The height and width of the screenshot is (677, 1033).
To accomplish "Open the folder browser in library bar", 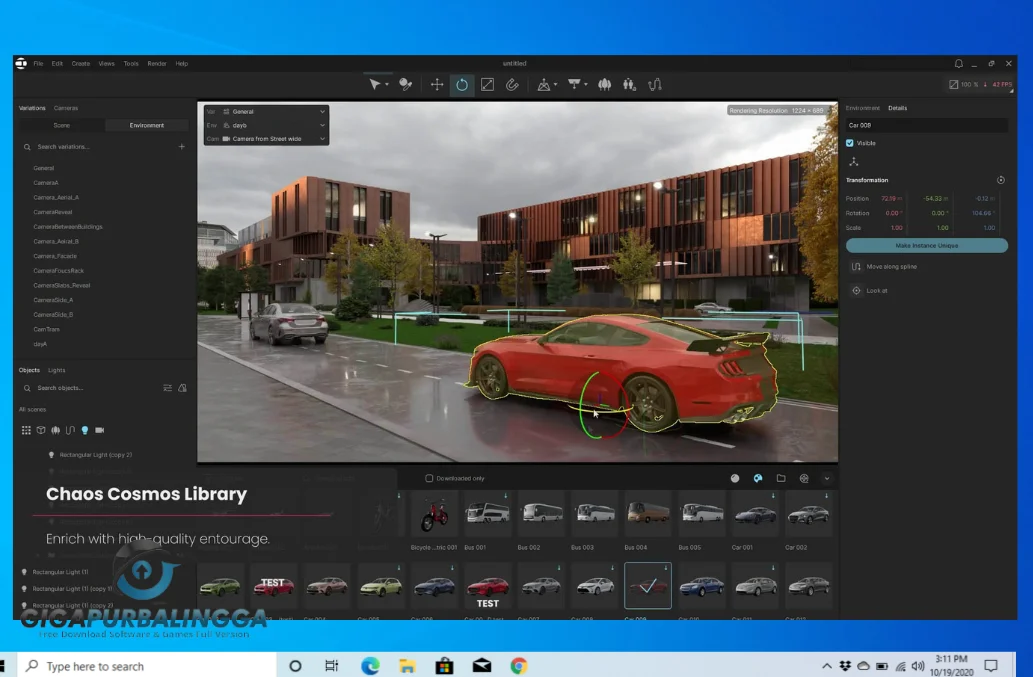I will pos(781,478).
